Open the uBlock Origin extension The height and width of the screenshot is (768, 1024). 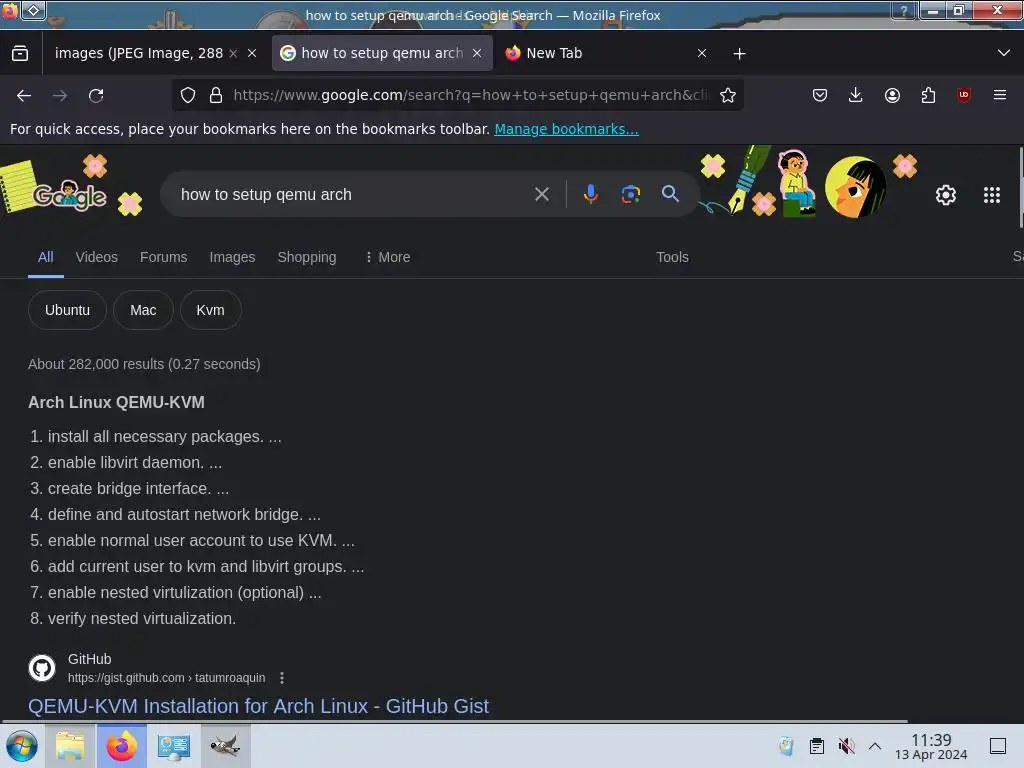pos(964,95)
